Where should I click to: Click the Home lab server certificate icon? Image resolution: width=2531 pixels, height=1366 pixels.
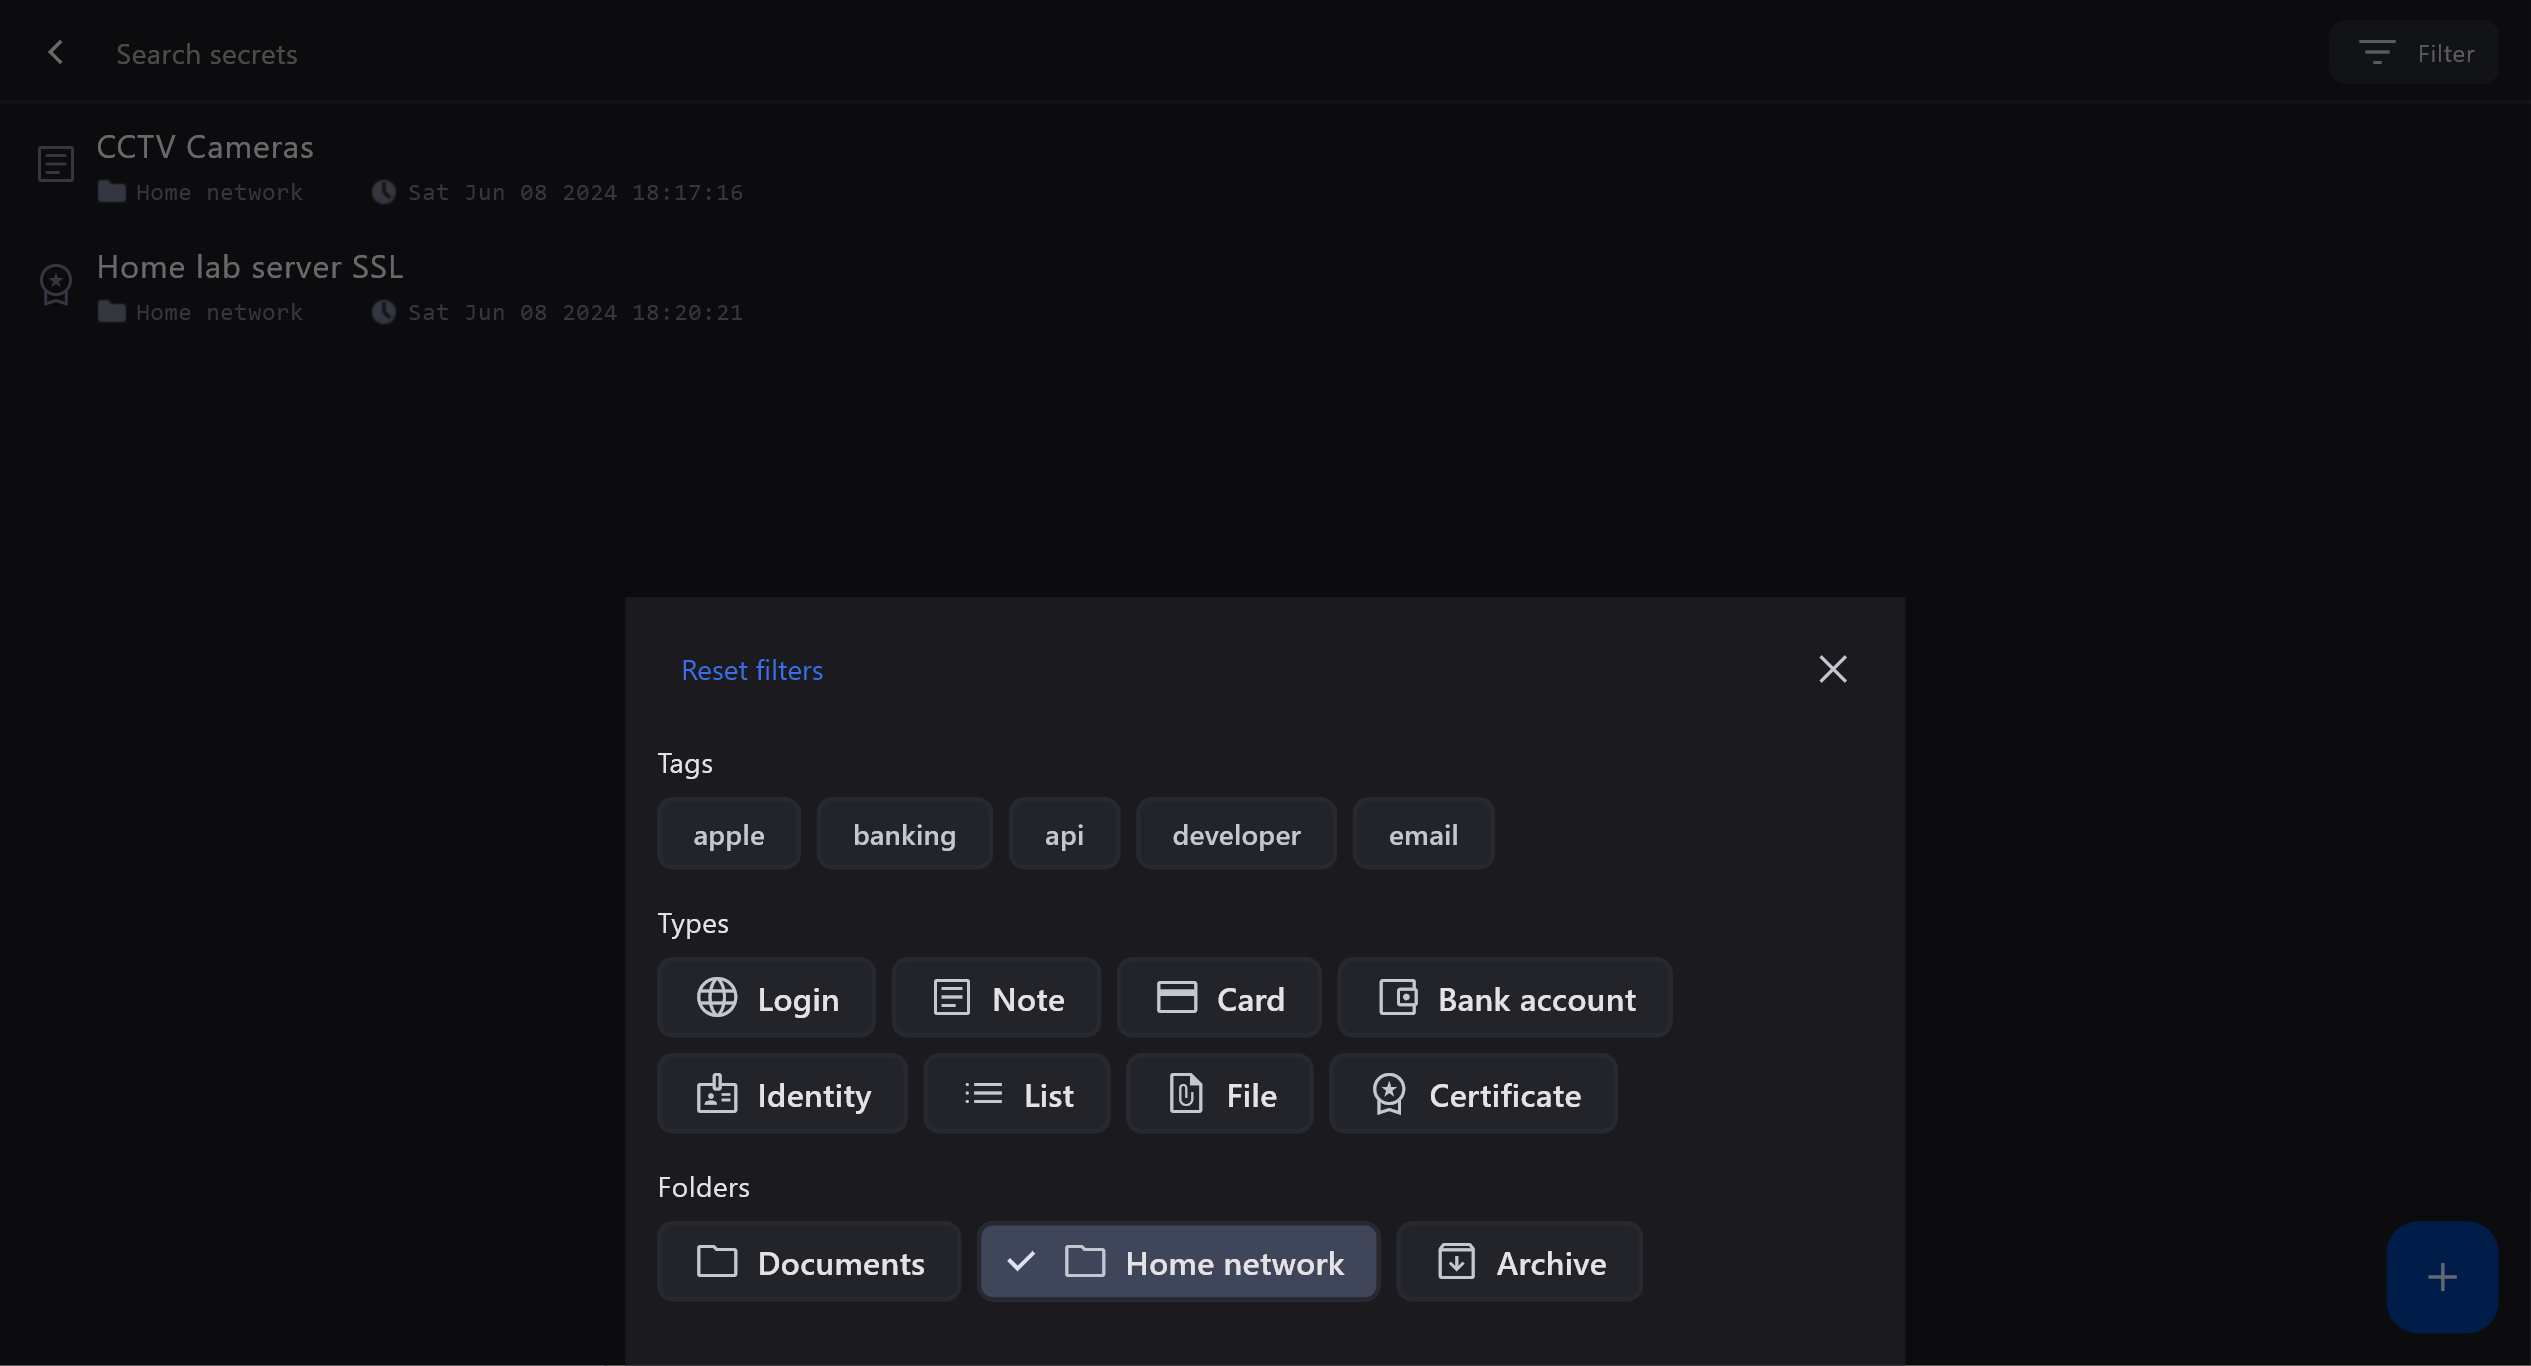pyautogui.click(x=56, y=285)
